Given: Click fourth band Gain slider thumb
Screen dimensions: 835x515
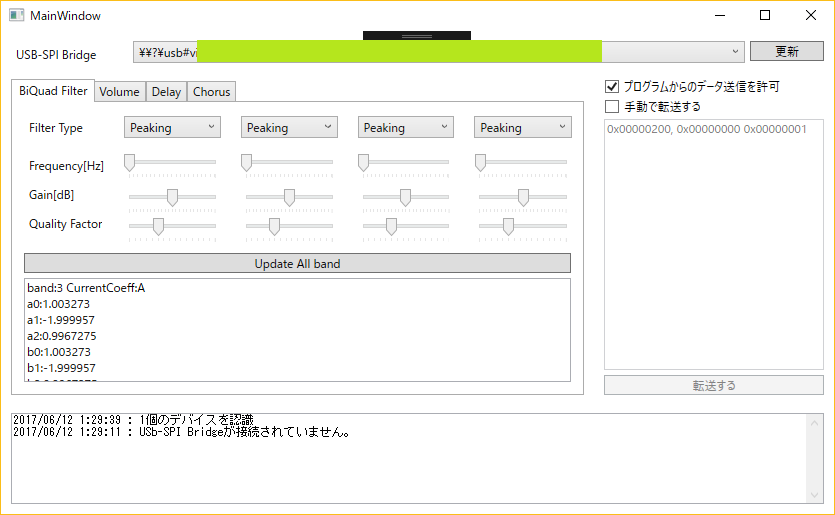Looking at the screenshot, I should (x=523, y=197).
